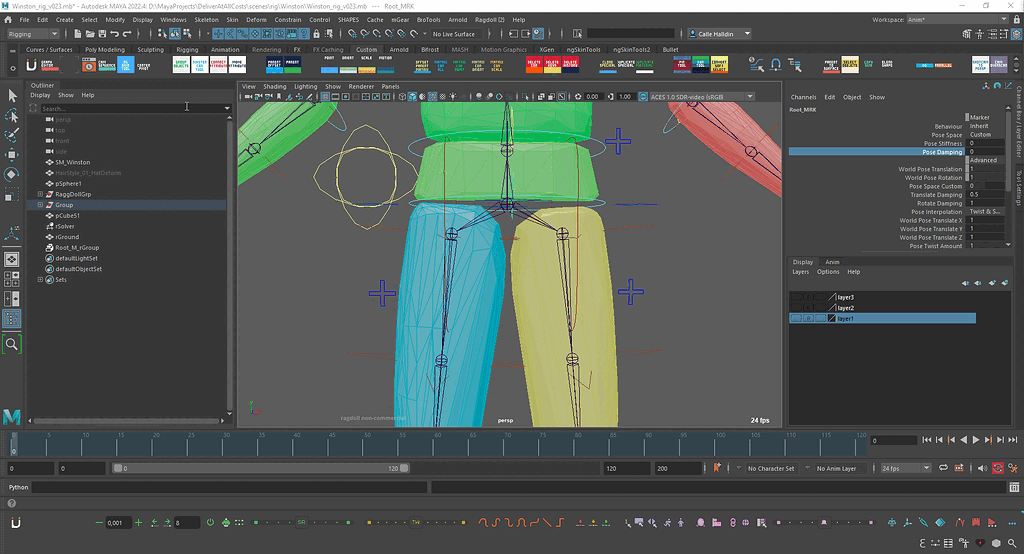Click the Undo arrow icon
The width and height of the screenshot is (1024, 554).
tap(114, 34)
